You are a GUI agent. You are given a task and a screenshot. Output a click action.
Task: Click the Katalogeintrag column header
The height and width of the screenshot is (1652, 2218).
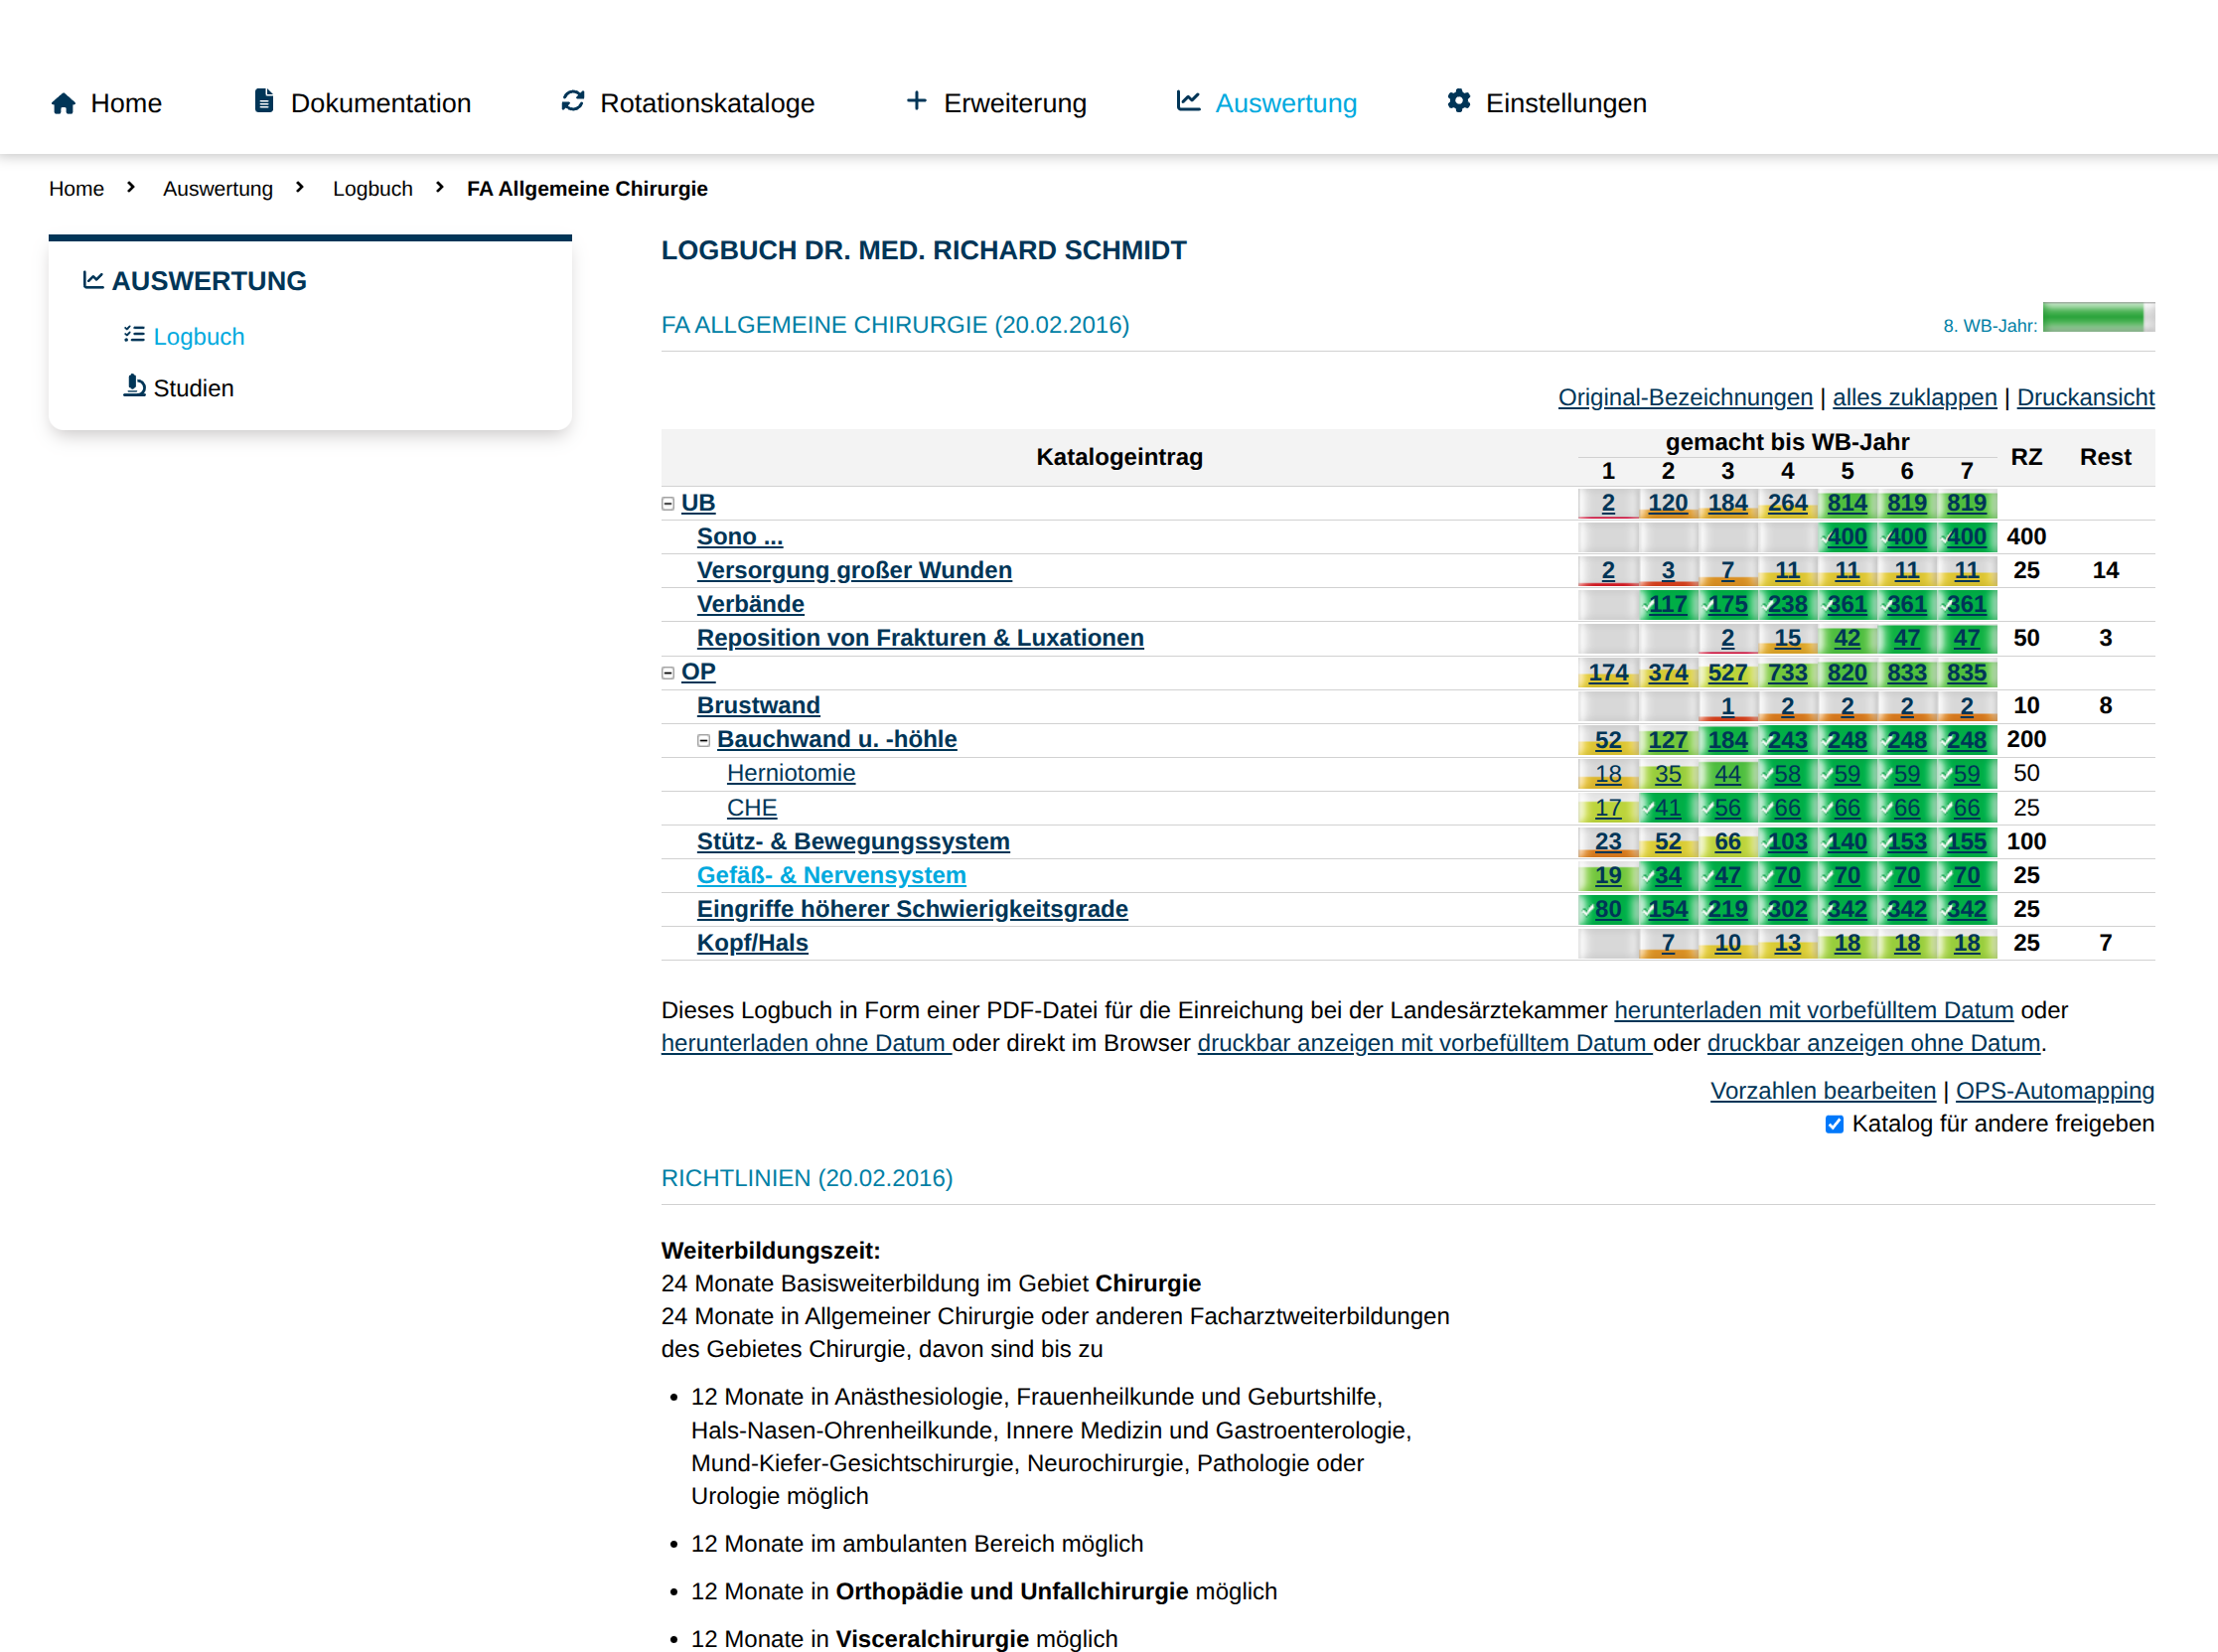click(x=1119, y=457)
